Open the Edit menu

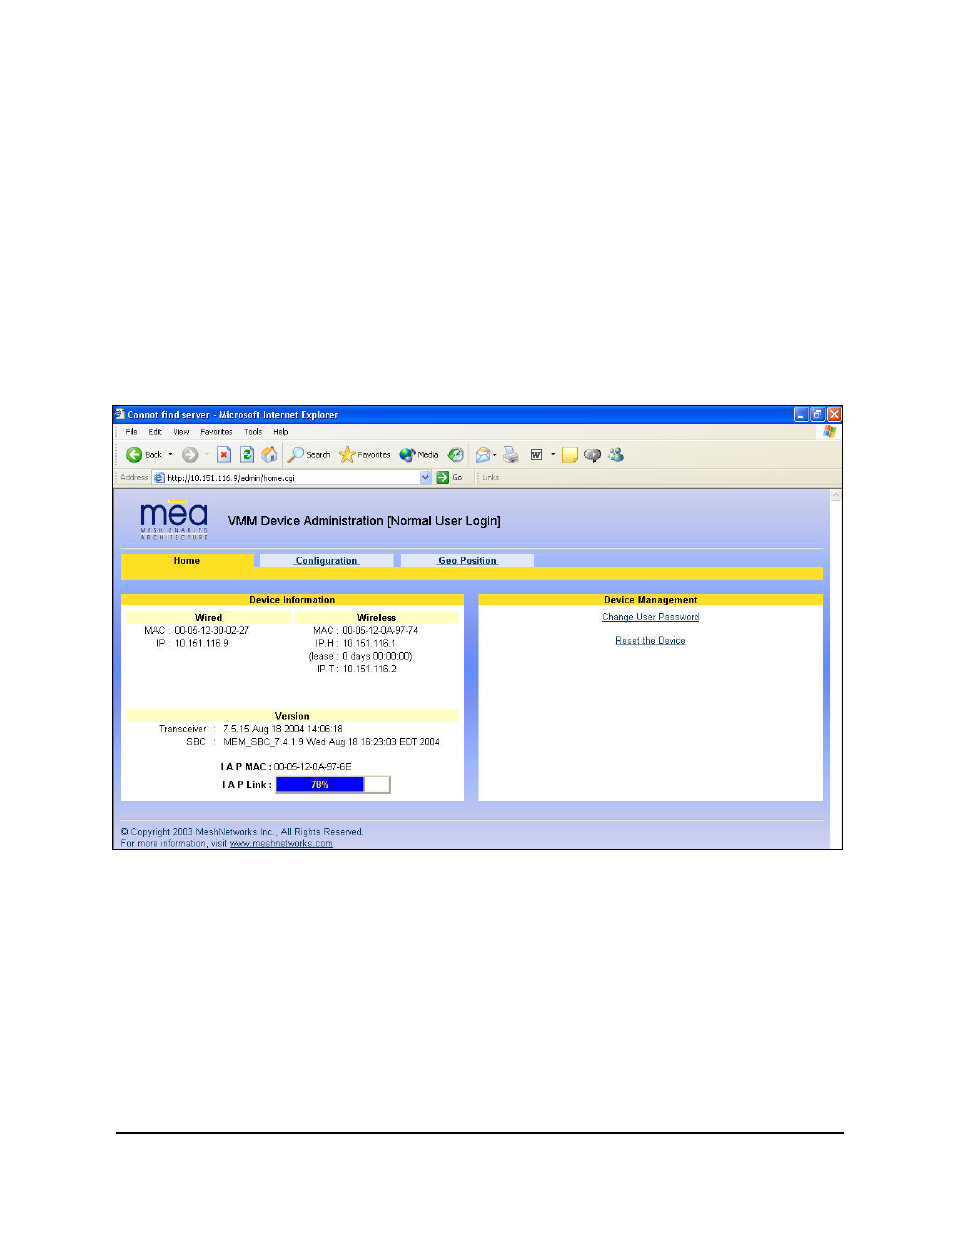(155, 432)
